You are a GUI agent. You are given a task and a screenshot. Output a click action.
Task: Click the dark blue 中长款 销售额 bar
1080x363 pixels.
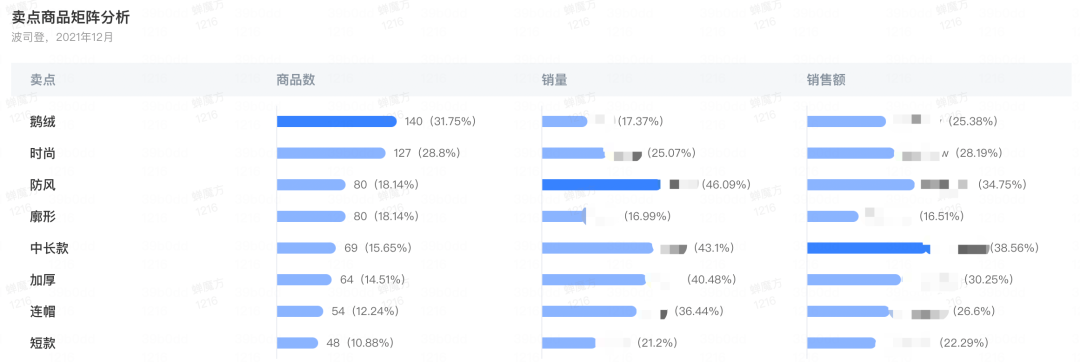pos(868,248)
